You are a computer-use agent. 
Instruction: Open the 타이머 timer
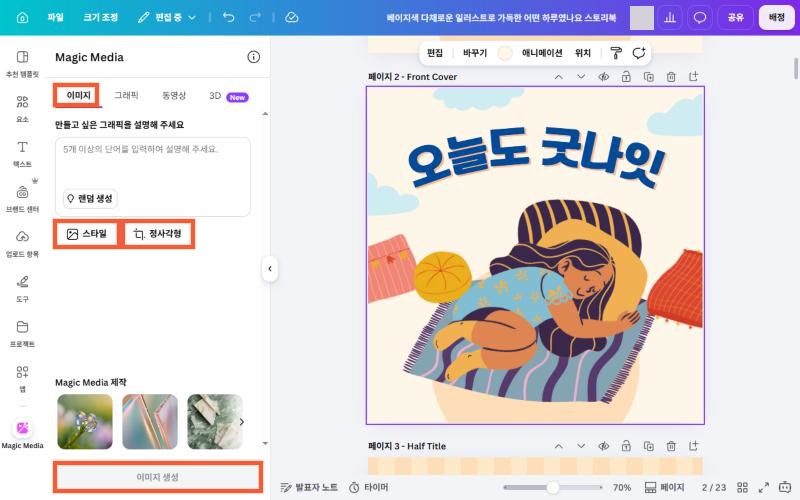[x=368, y=487]
